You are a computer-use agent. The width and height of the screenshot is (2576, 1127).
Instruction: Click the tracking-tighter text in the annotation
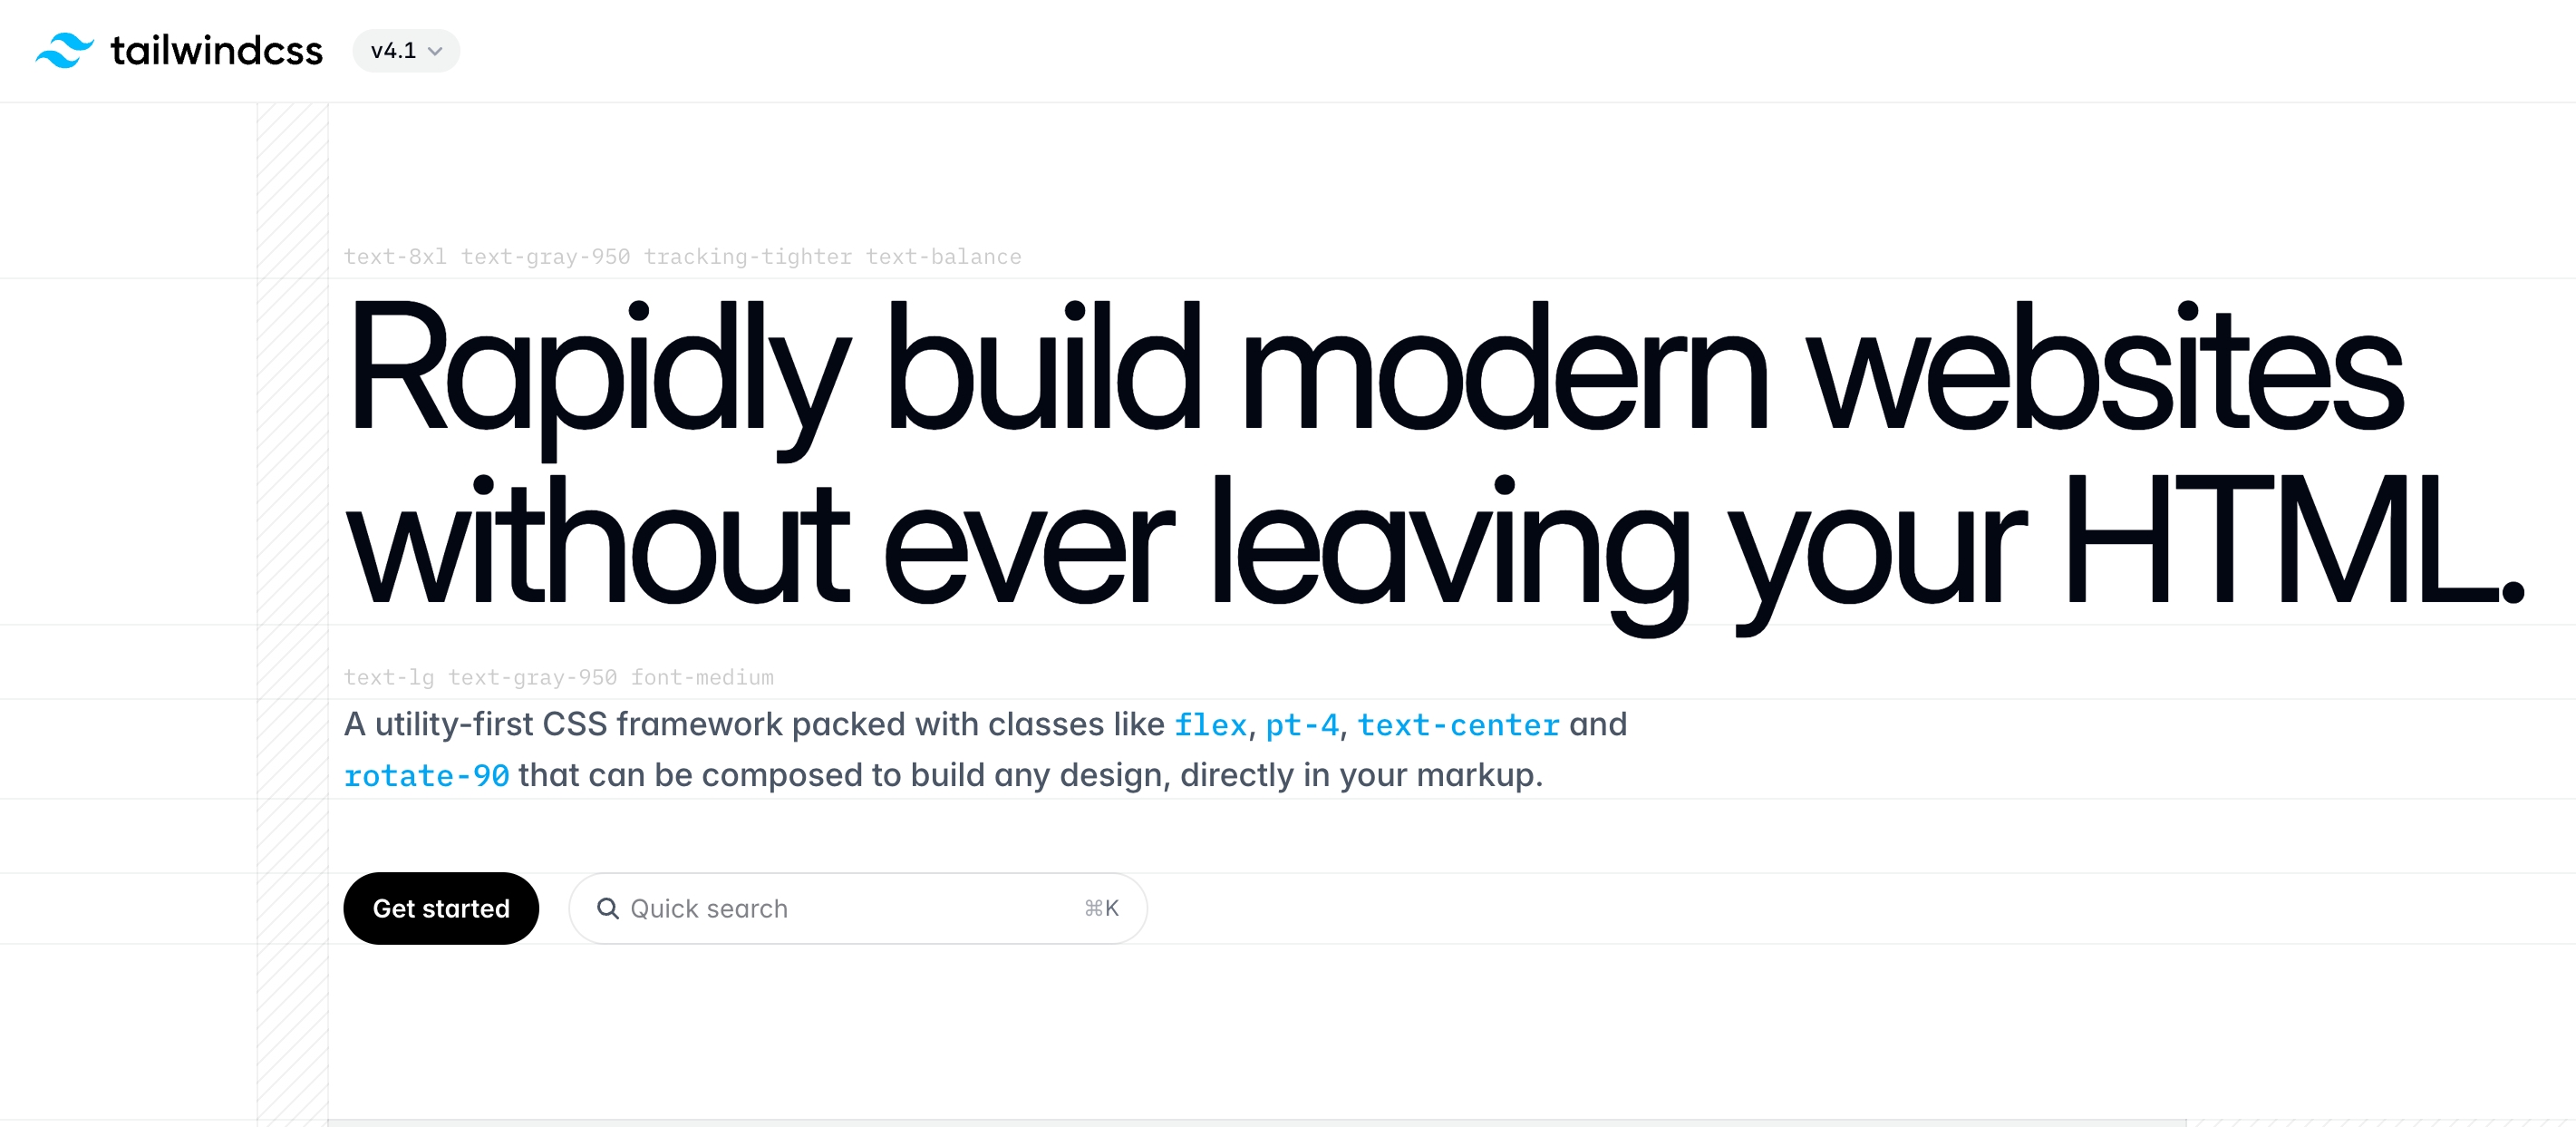pos(748,257)
